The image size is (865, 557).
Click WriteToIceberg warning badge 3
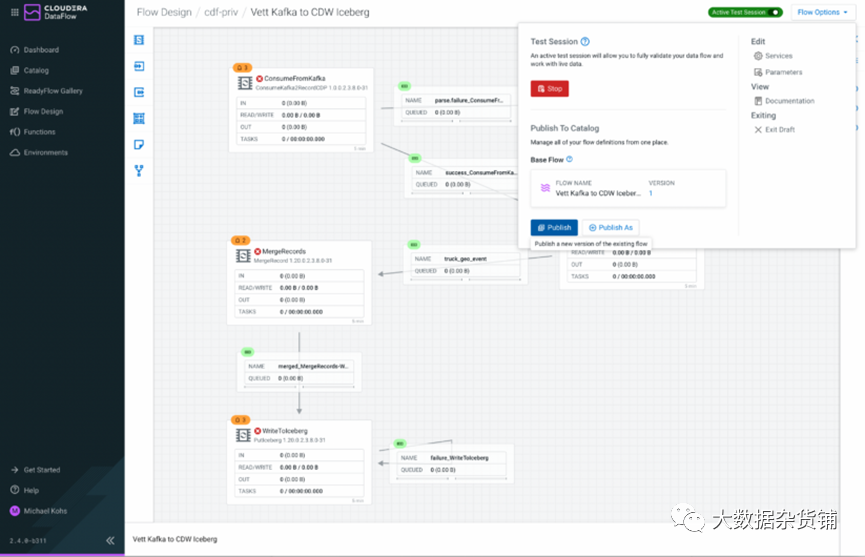[241, 420]
